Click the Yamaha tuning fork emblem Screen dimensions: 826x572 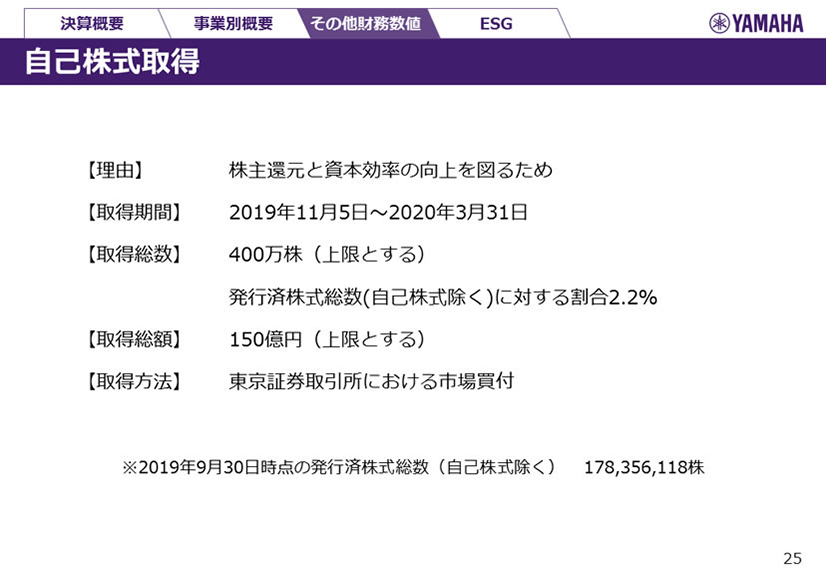point(719,23)
